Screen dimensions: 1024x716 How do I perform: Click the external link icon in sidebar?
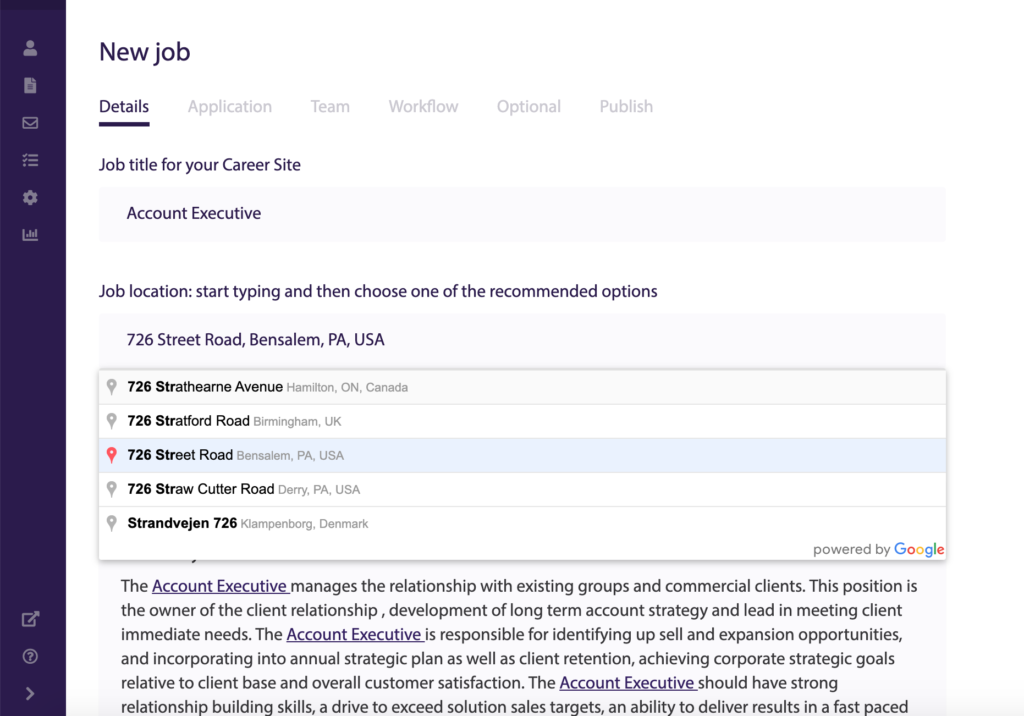pyautogui.click(x=30, y=619)
